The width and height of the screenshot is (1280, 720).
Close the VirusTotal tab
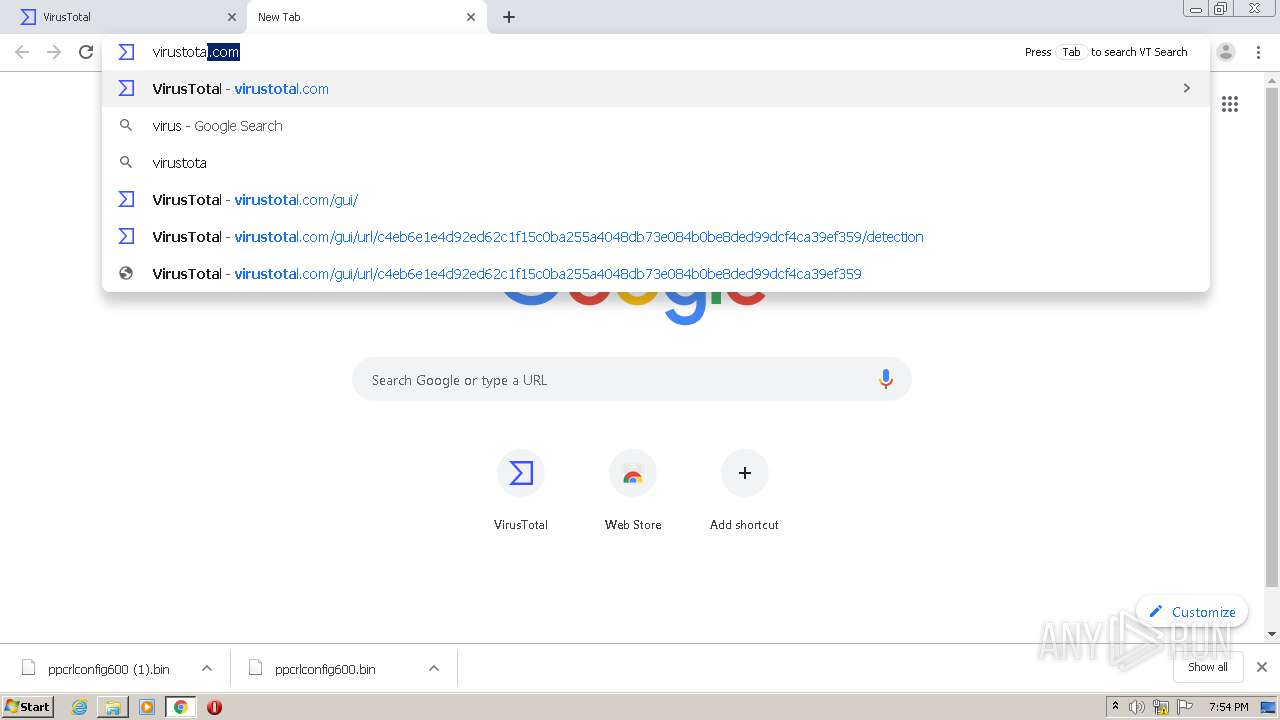(x=232, y=17)
